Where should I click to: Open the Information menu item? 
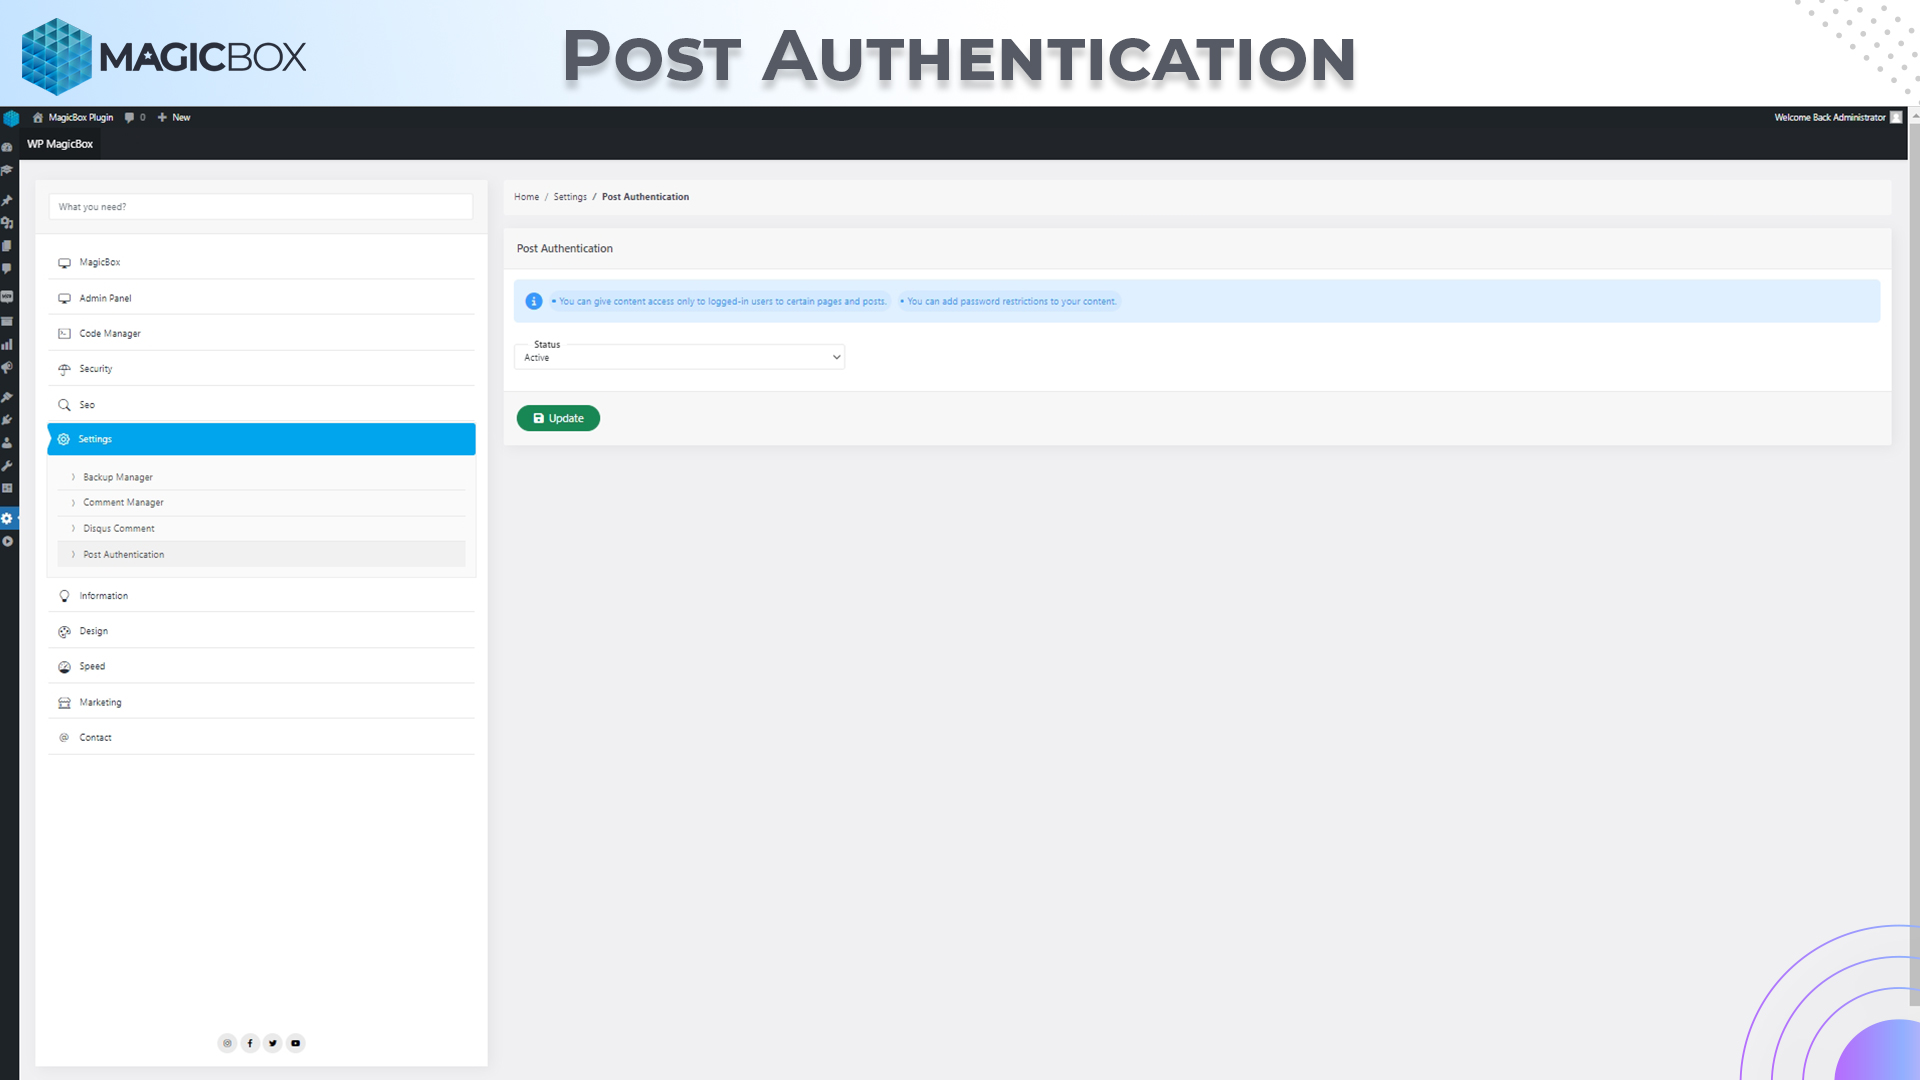(x=261, y=596)
